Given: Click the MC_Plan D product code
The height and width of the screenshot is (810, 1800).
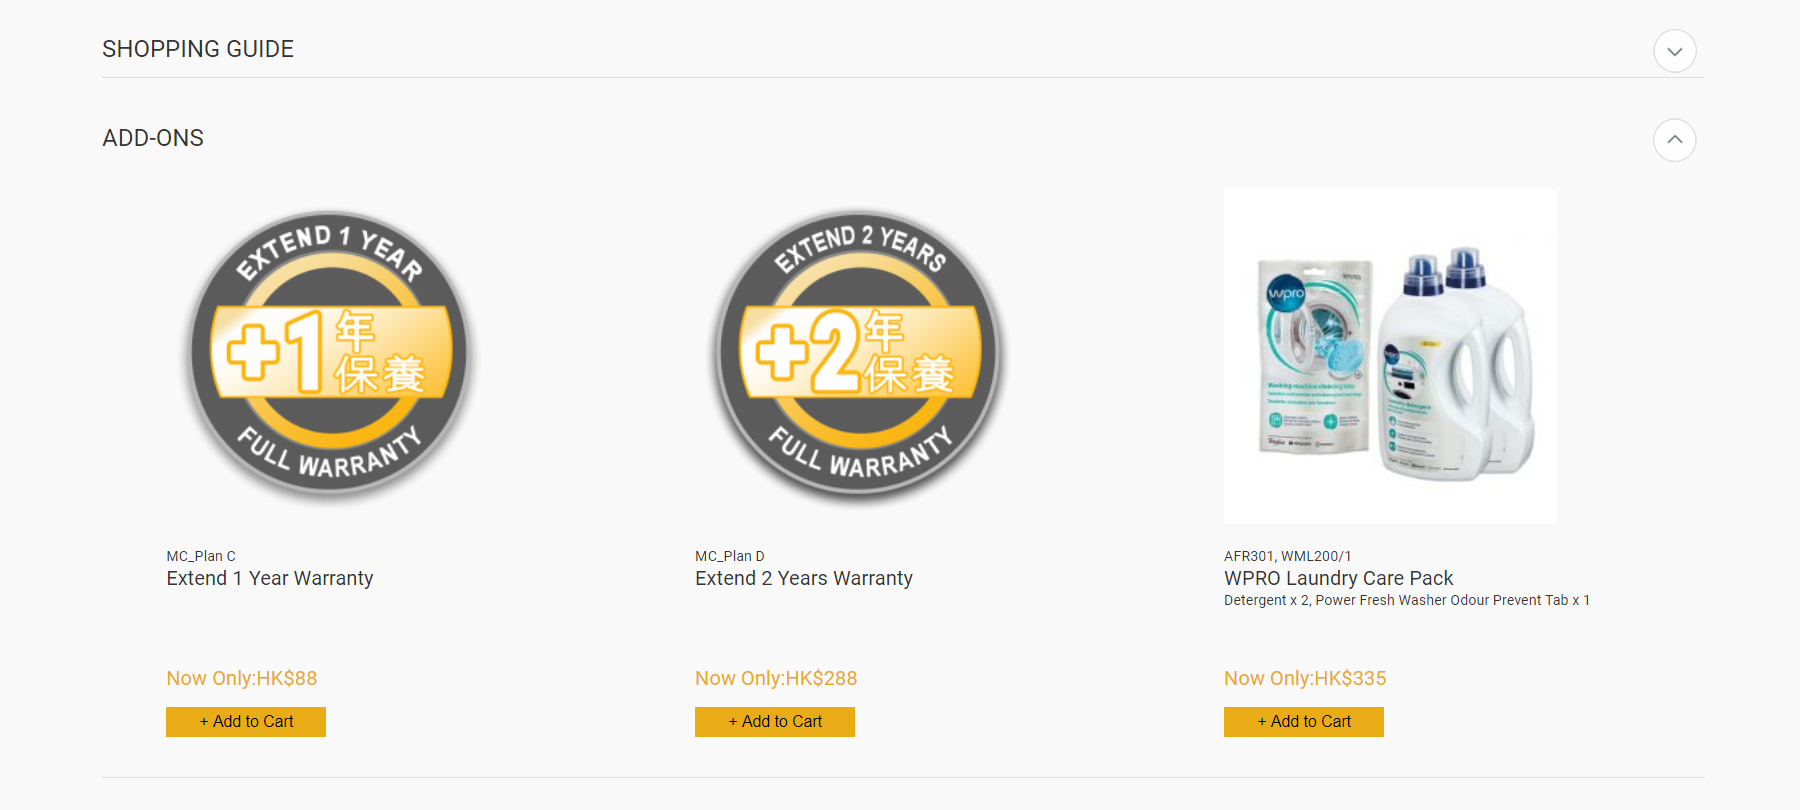Looking at the screenshot, I should 730,556.
